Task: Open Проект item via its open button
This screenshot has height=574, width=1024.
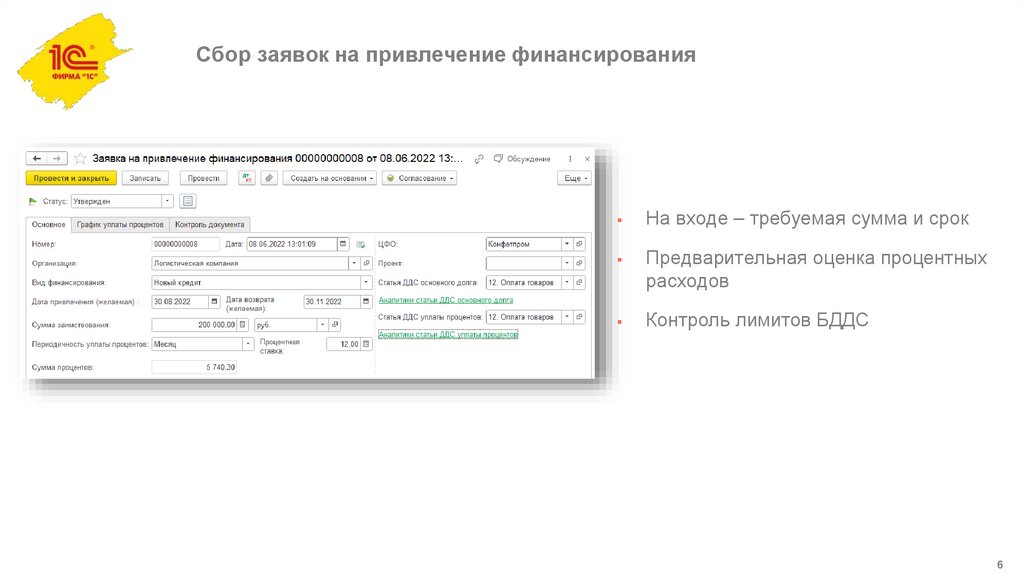Action: click(579, 263)
